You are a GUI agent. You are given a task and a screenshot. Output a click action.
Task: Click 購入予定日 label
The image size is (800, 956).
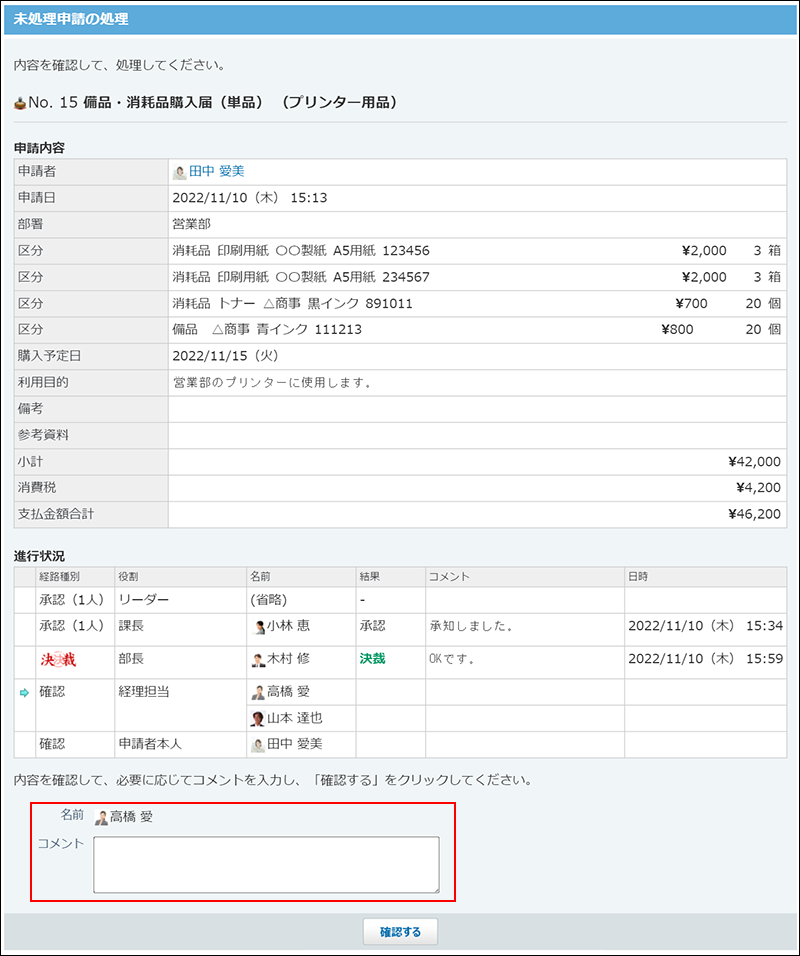[x=49, y=356]
